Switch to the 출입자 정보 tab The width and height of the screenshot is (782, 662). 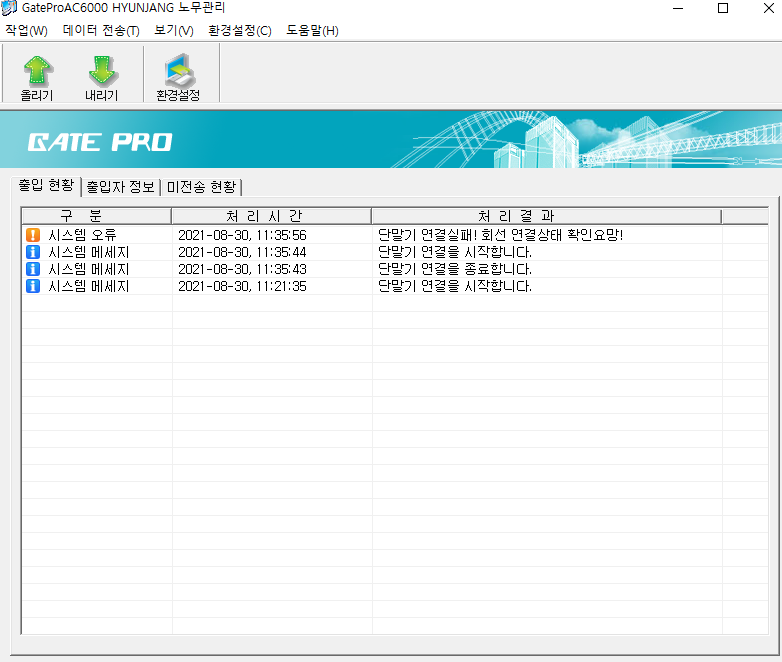click(121, 187)
